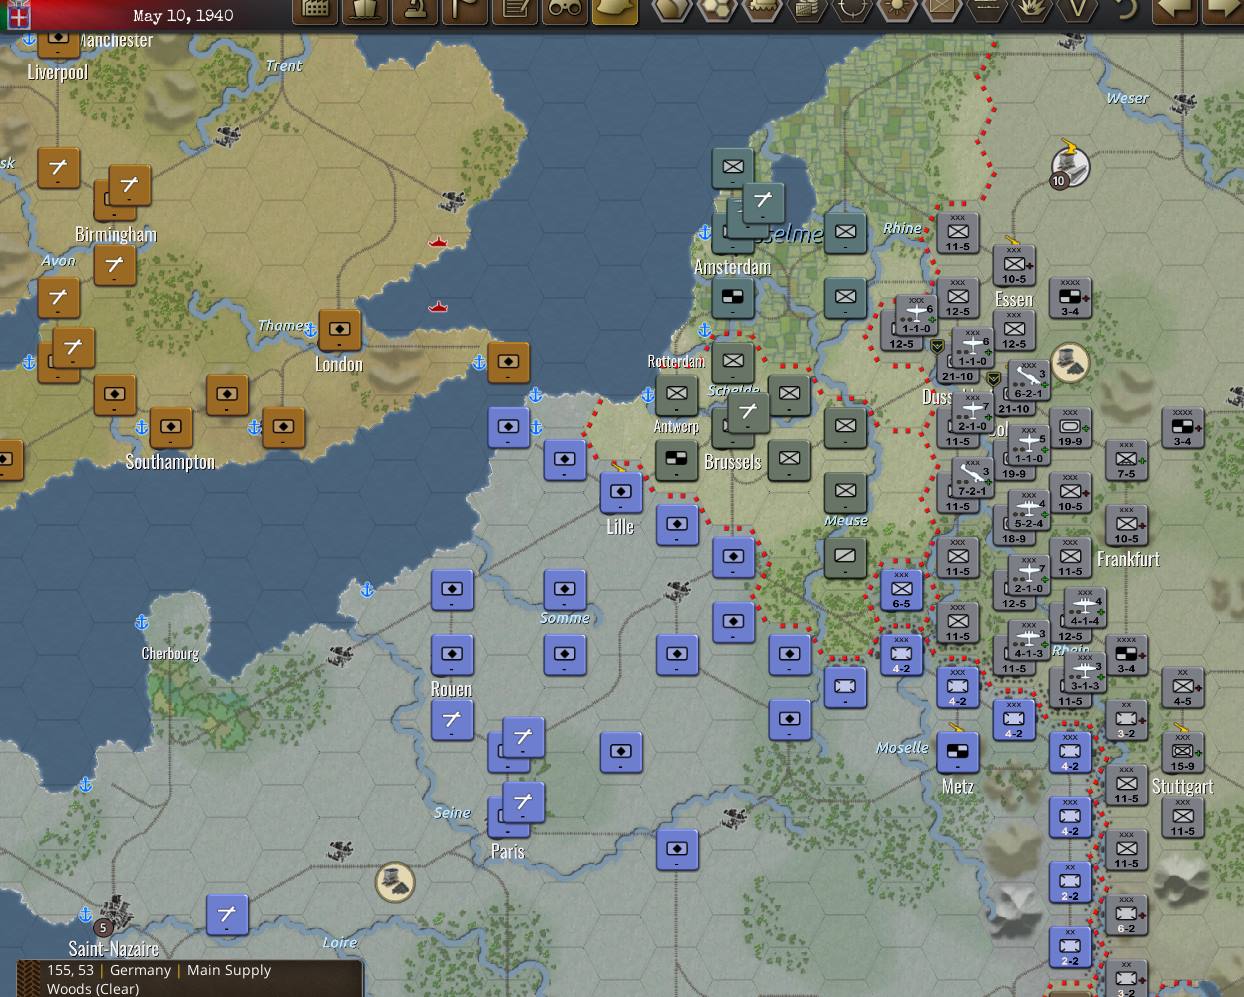Screen dimensions: 1244x997
Task: Open the production factory screen icon
Action: 315,10
